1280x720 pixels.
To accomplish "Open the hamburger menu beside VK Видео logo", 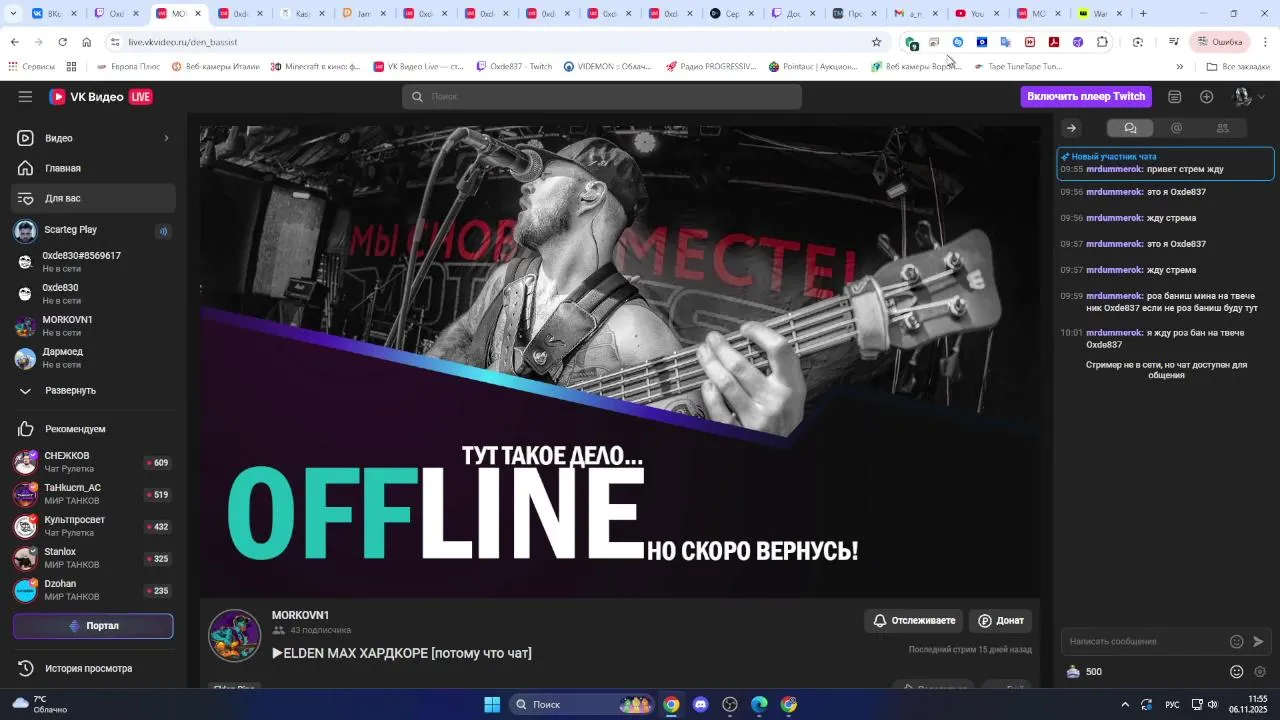I will 25,97.
